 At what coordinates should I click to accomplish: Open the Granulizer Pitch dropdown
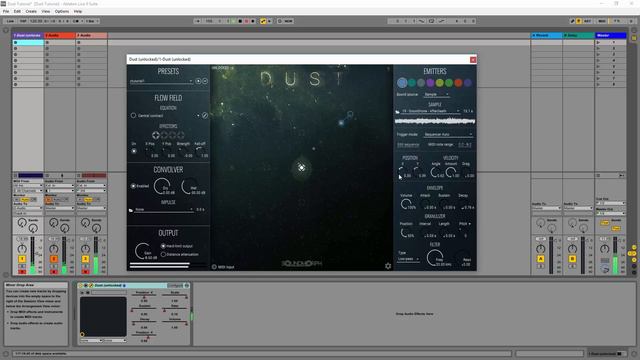[x=464, y=224]
